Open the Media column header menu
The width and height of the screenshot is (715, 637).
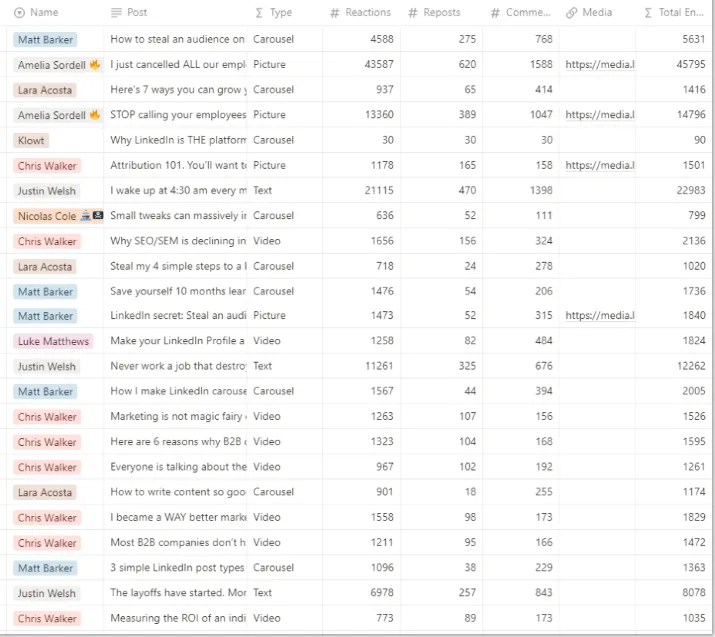click(597, 13)
